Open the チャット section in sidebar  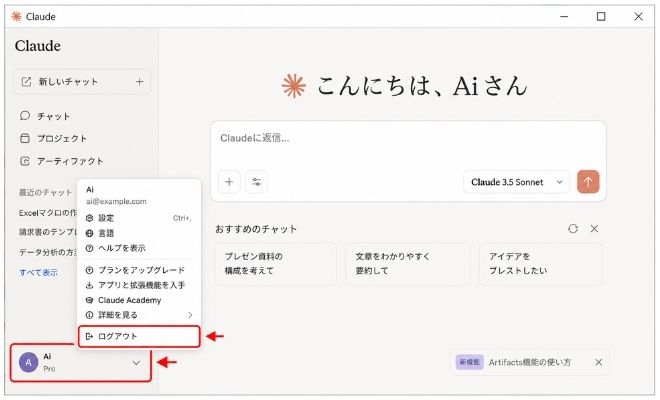pos(53,116)
